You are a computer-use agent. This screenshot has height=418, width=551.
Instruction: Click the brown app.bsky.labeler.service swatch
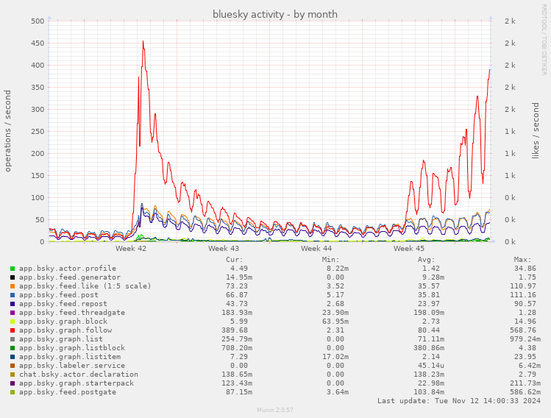tap(13, 366)
